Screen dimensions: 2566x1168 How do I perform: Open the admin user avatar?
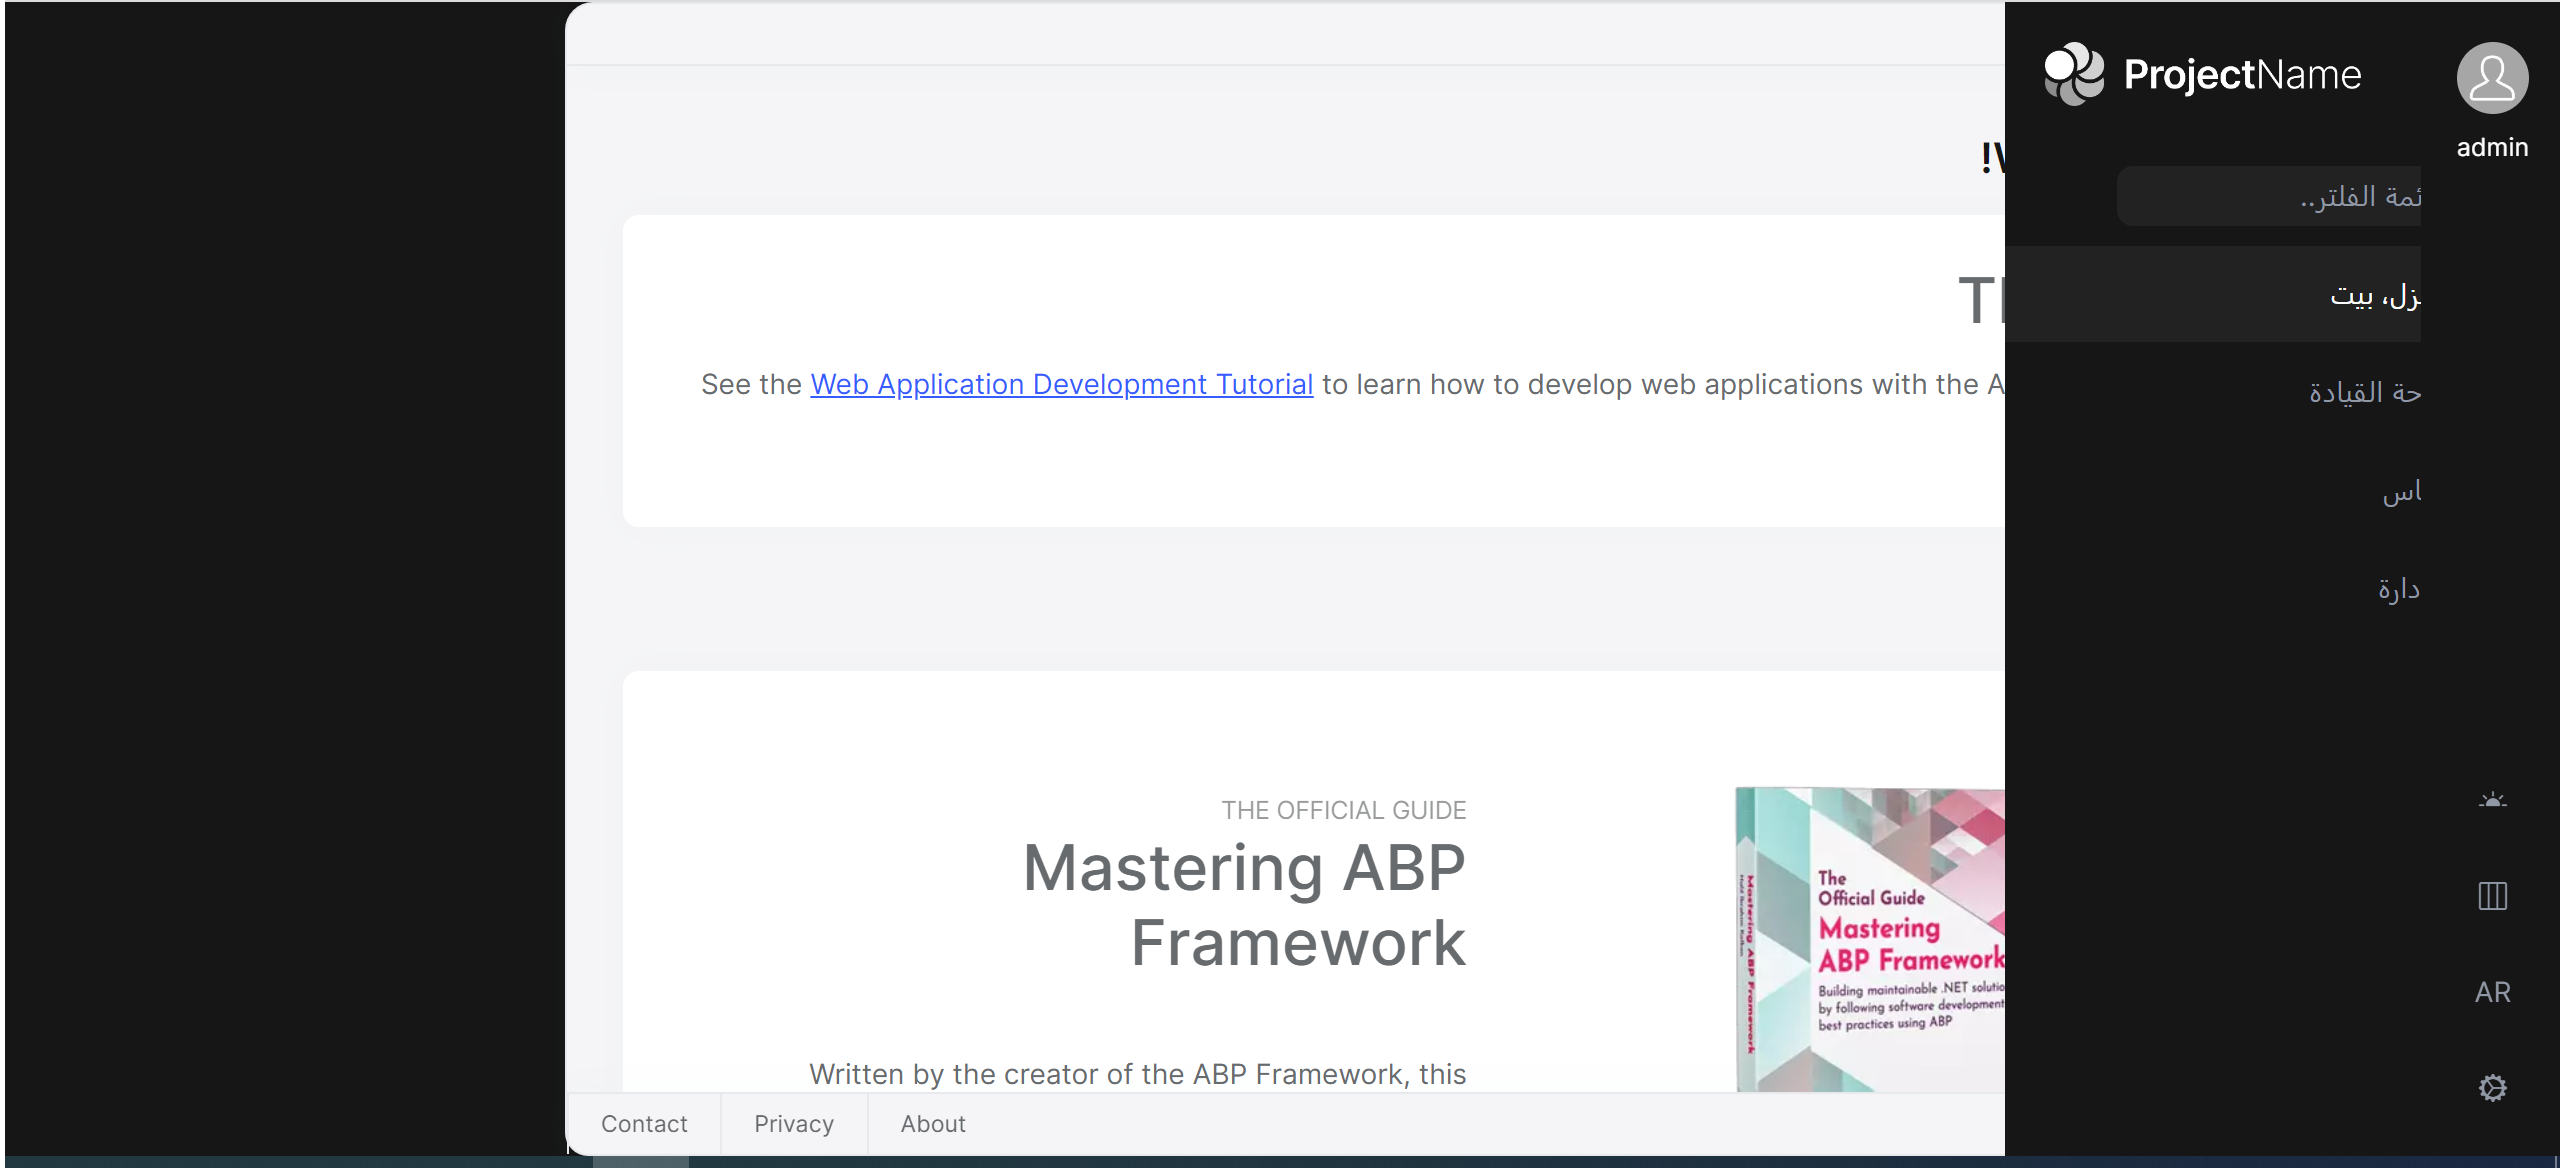[x=2491, y=78]
